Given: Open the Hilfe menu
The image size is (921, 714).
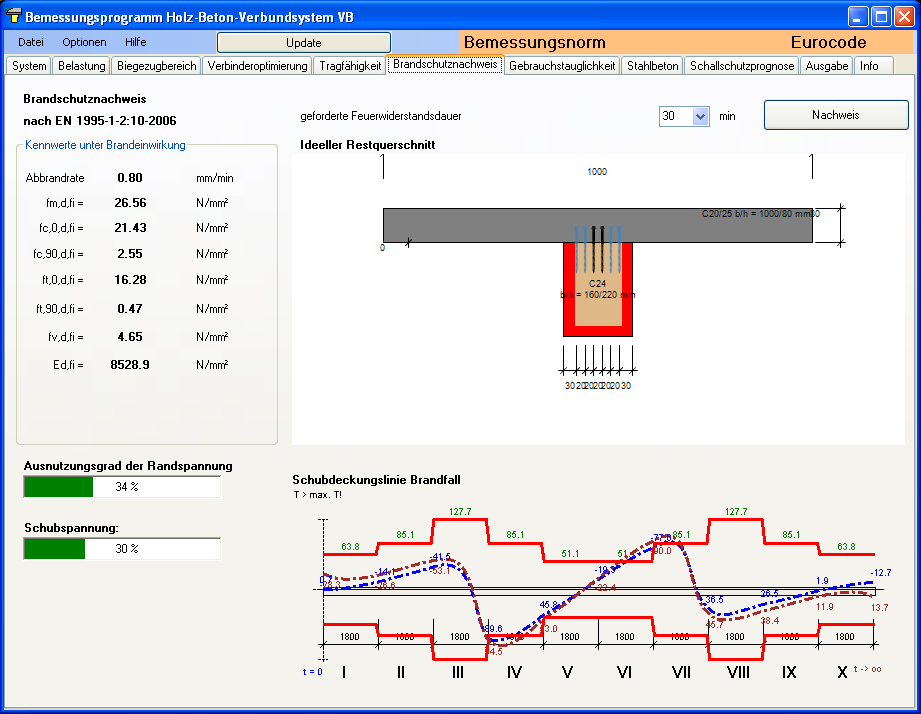Looking at the screenshot, I should [x=136, y=42].
